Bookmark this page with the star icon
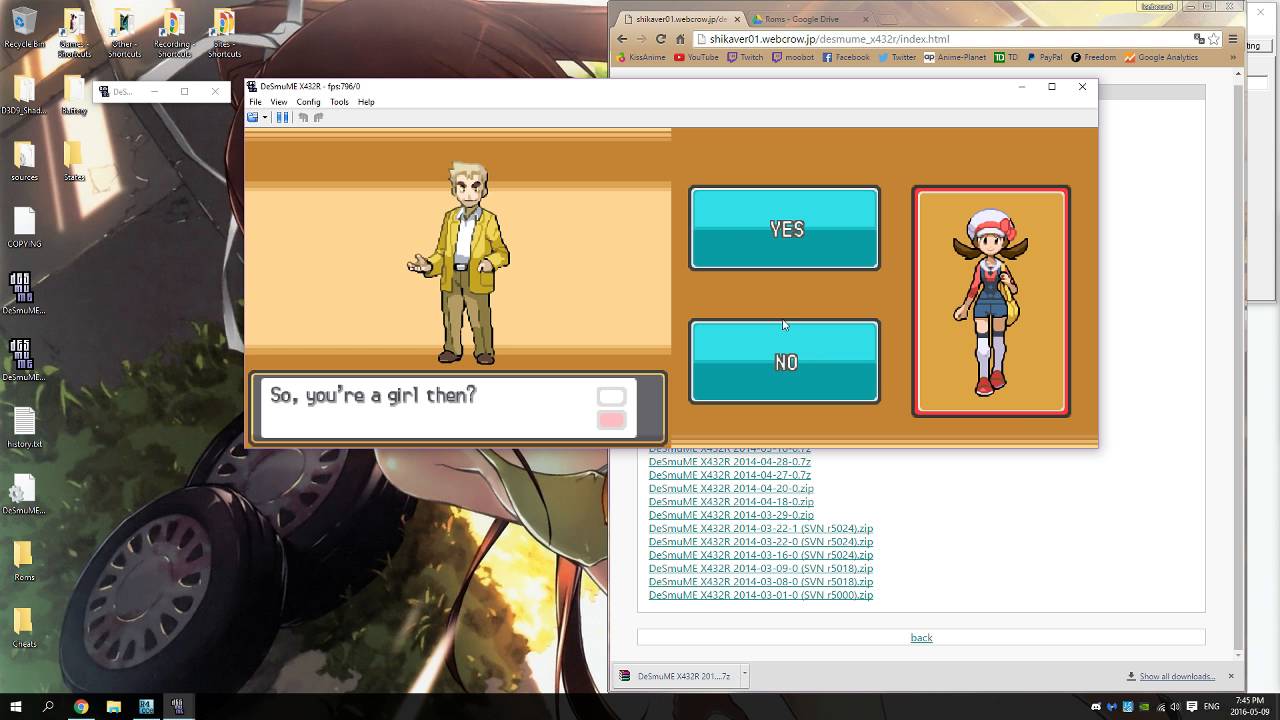The width and height of the screenshot is (1280, 720). [x=1214, y=39]
